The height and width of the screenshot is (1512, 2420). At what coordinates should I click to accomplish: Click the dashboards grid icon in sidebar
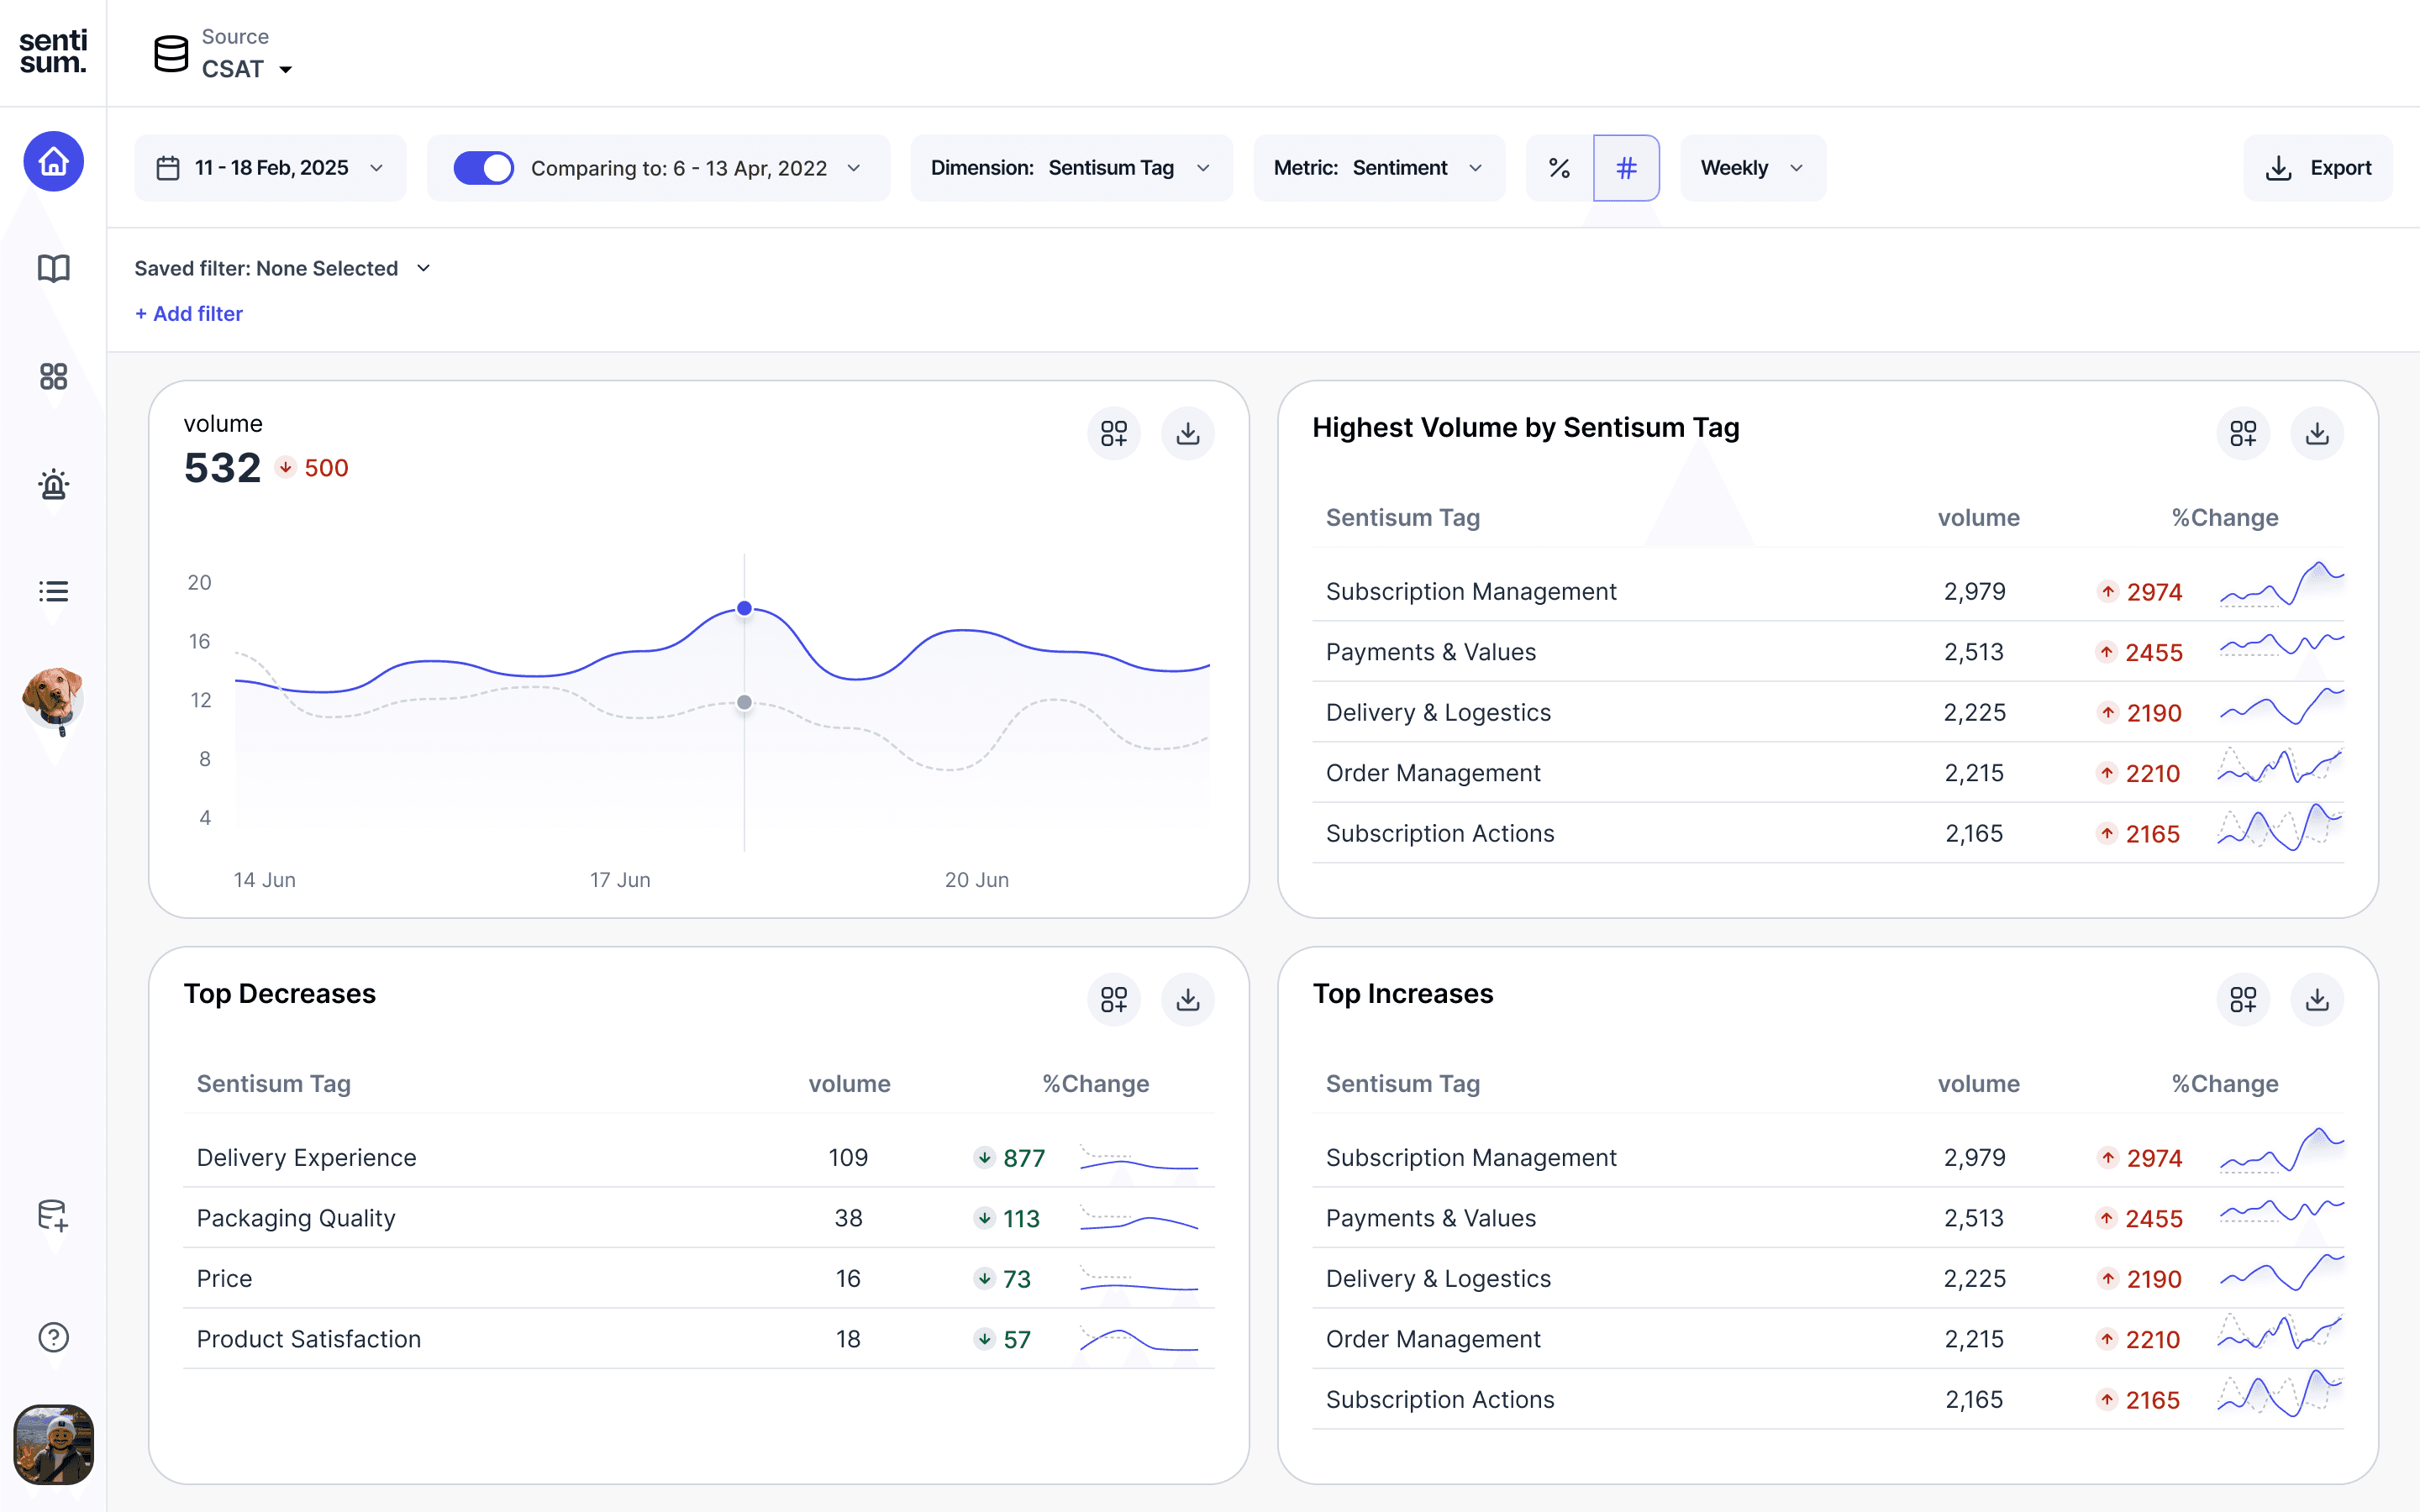coord(53,376)
